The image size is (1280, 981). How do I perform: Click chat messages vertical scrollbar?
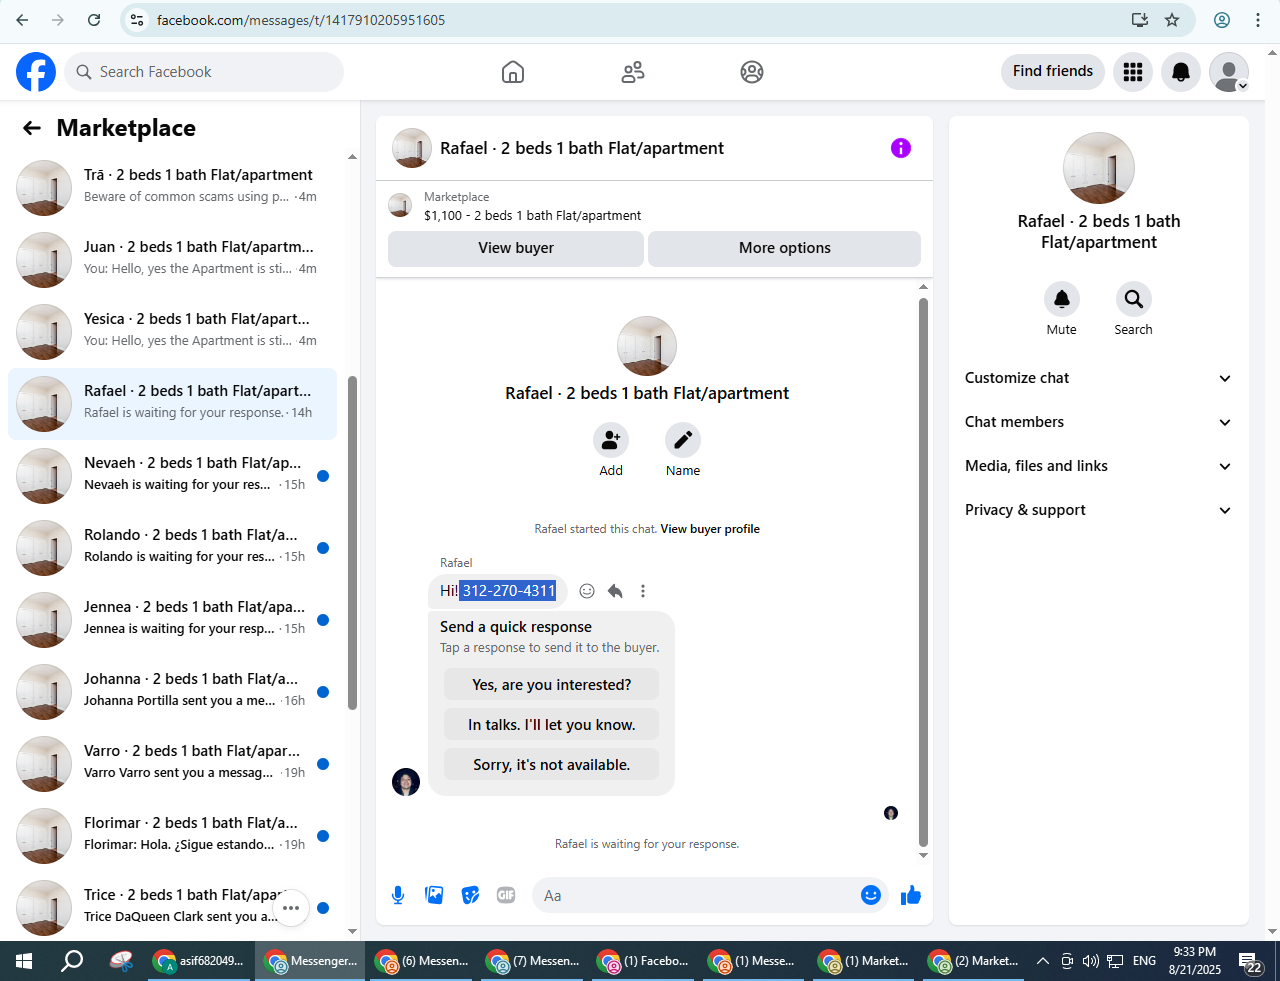[x=923, y=570]
